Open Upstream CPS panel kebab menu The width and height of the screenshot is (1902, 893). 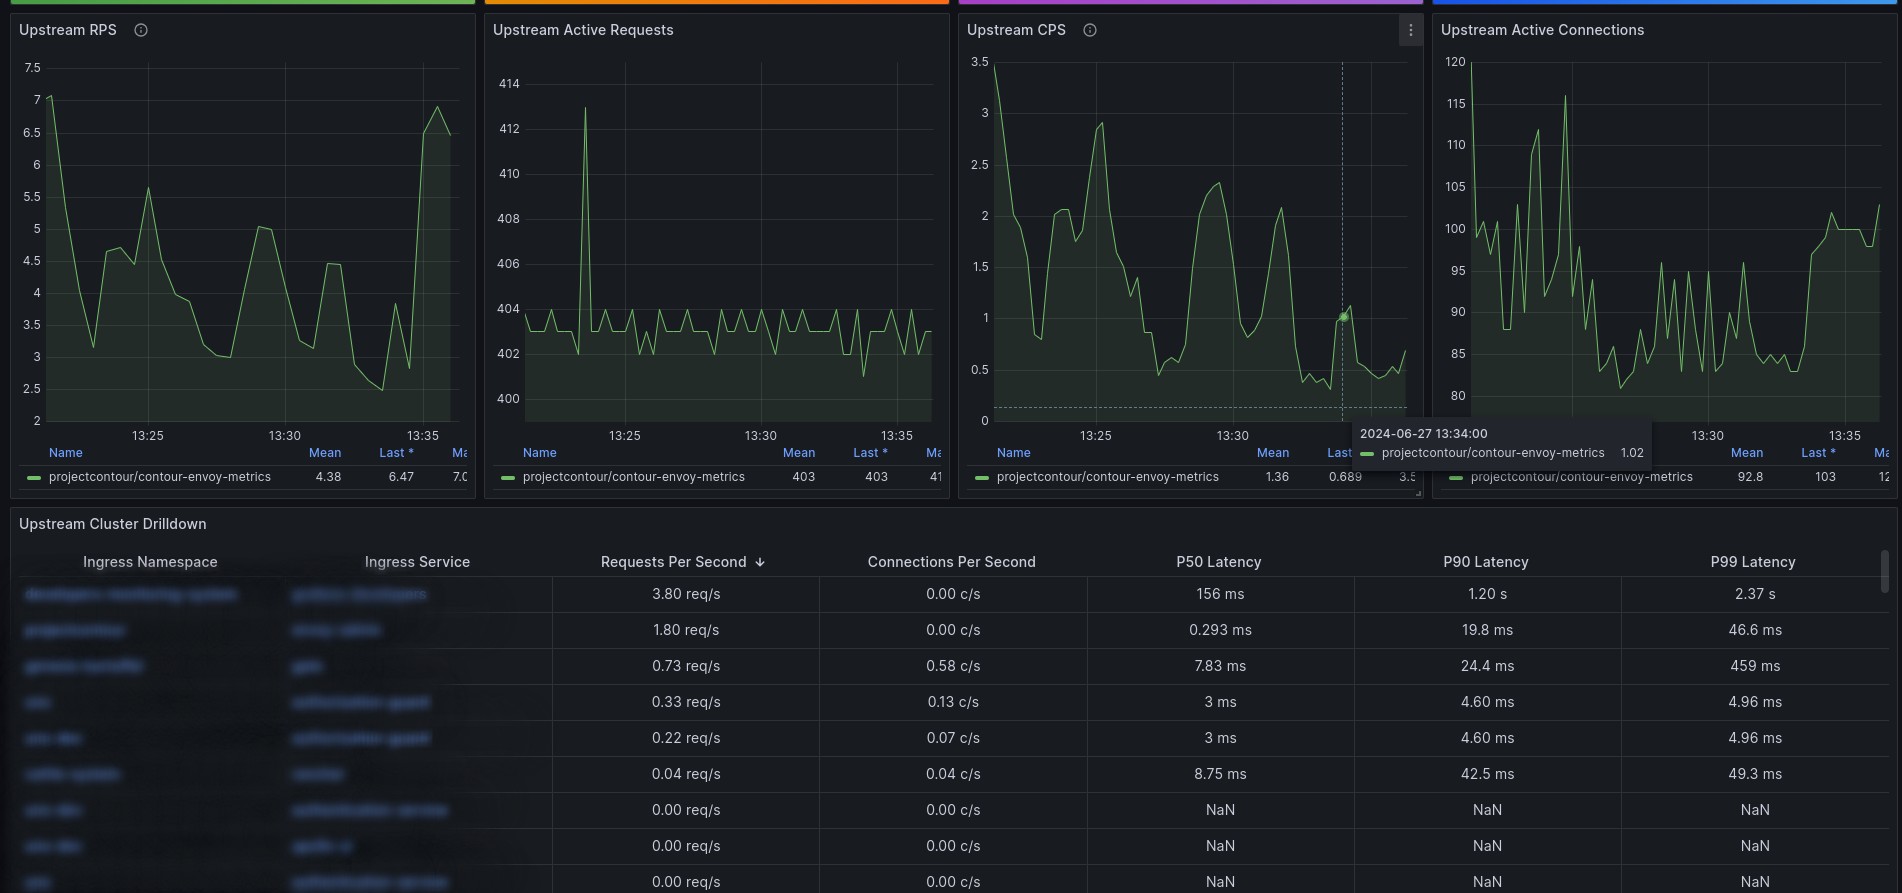1410,30
